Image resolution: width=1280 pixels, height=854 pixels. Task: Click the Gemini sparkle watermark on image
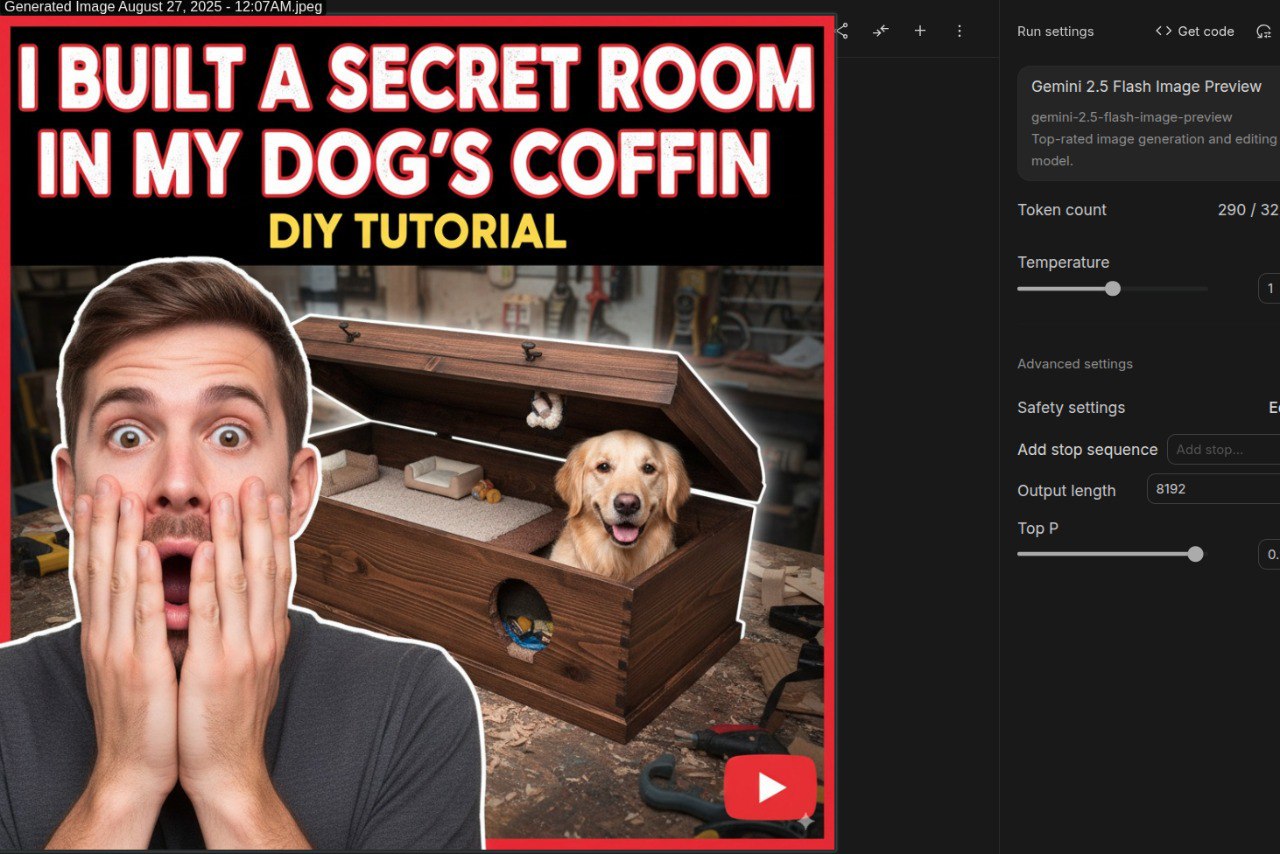click(x=806, y=821)
